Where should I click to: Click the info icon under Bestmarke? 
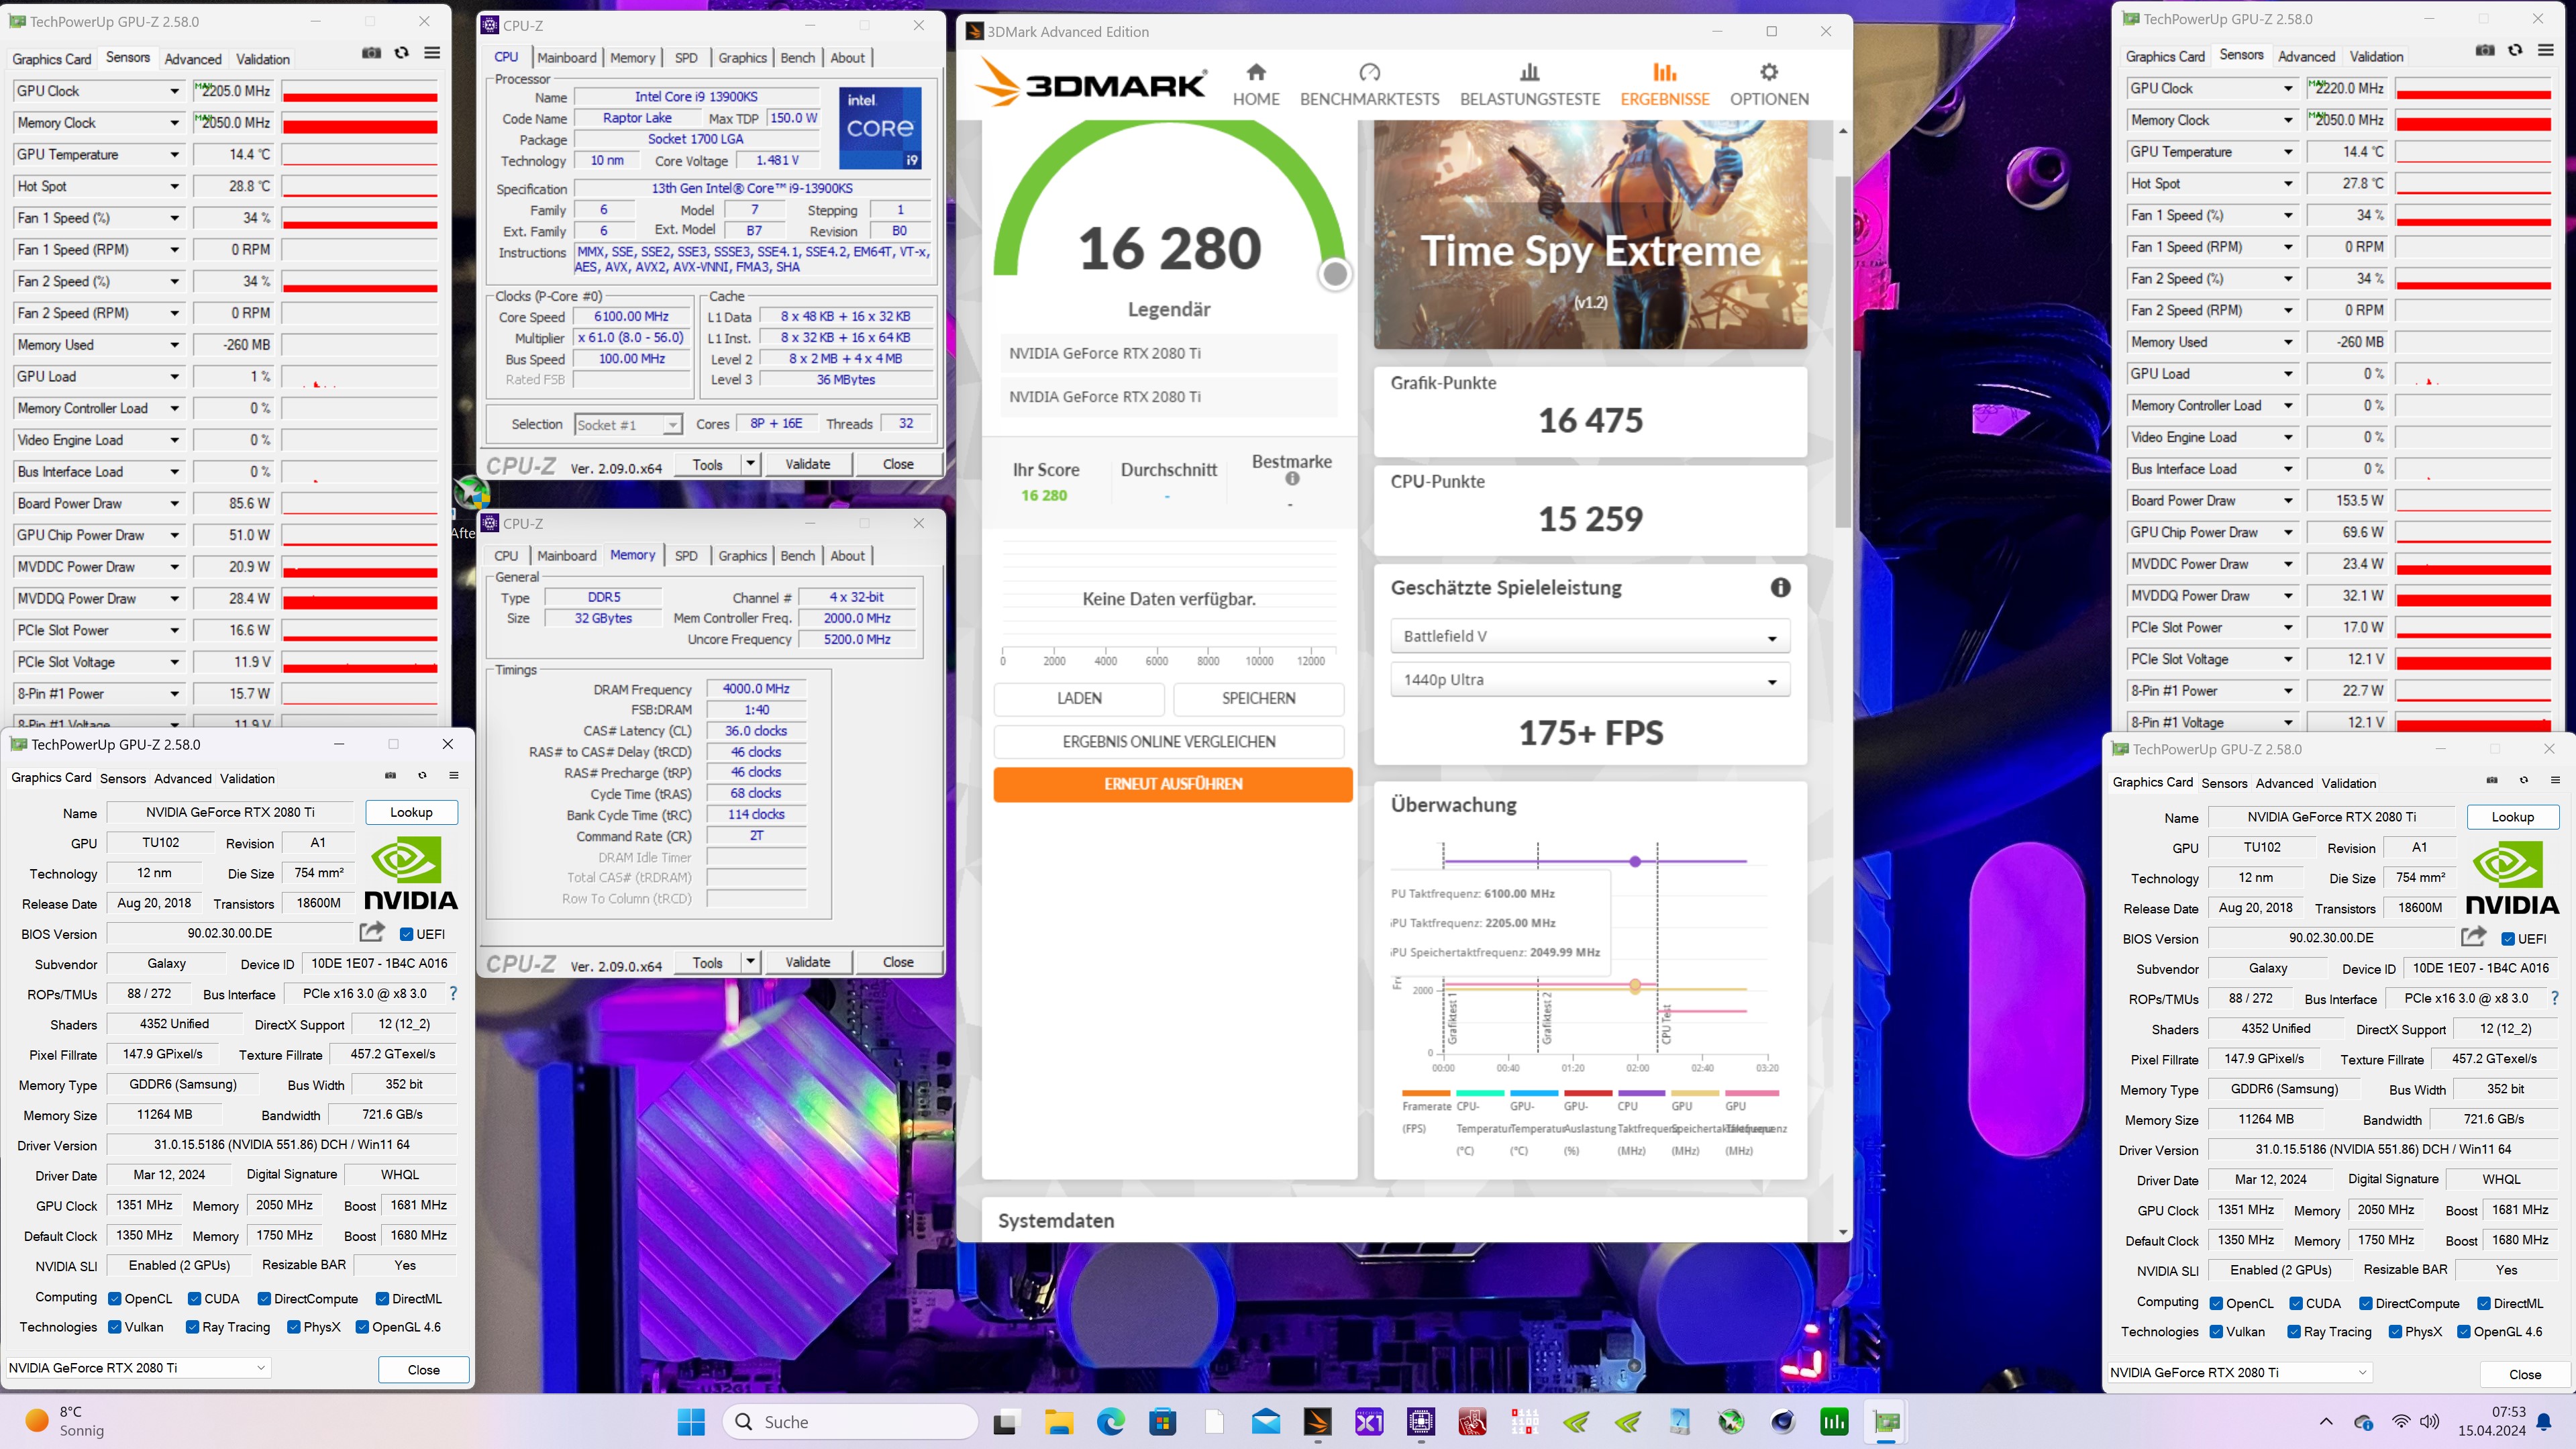(1292, 479)
